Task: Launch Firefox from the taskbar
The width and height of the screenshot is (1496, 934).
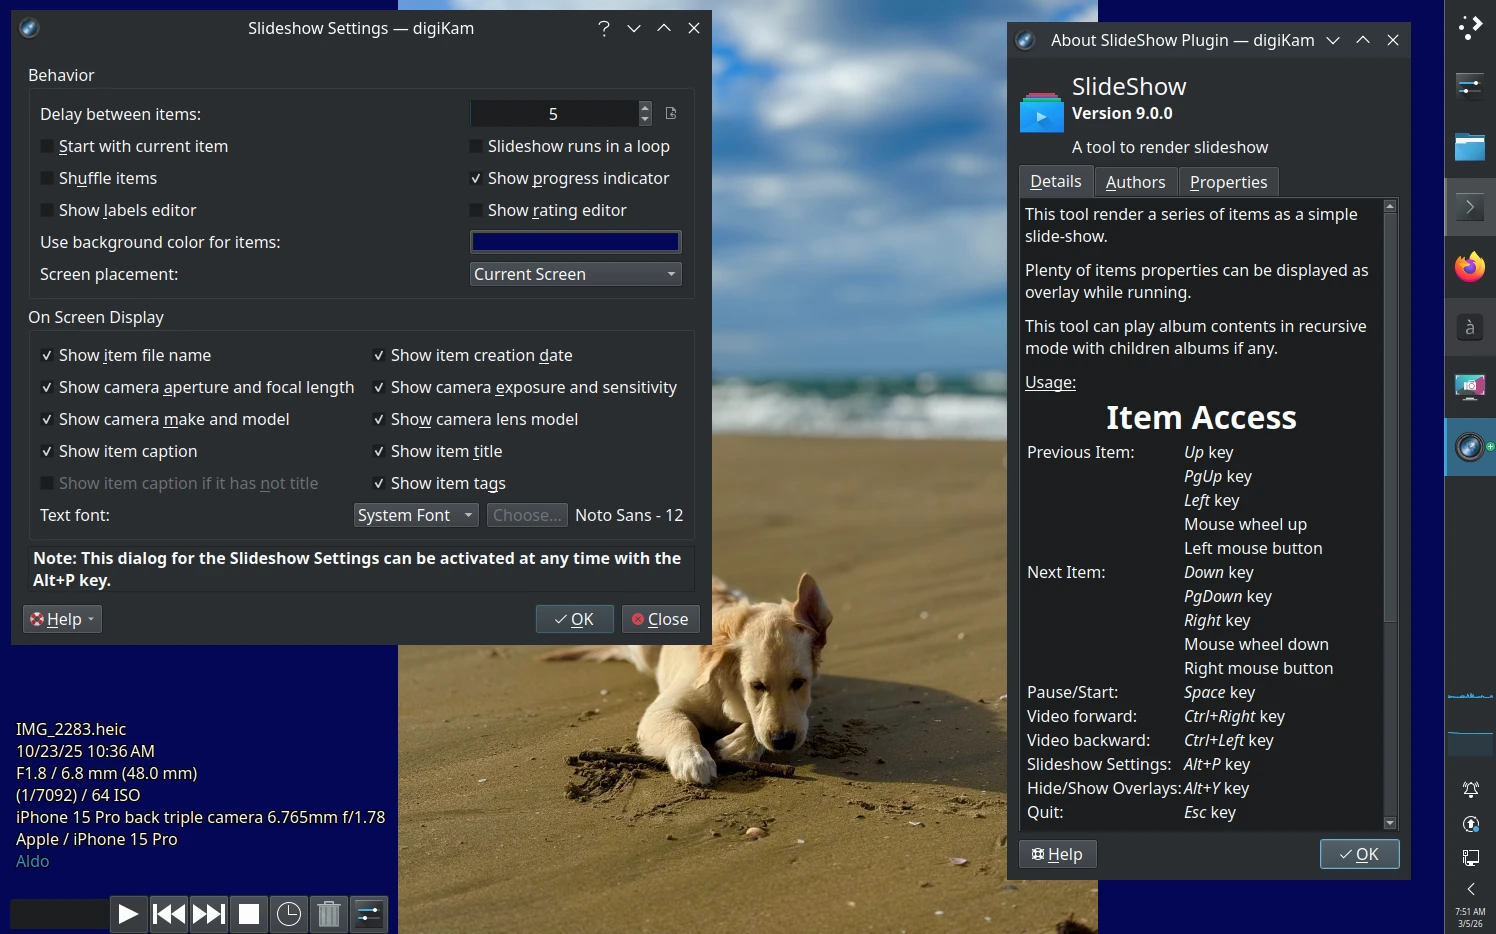Action: coord(1469,267)
